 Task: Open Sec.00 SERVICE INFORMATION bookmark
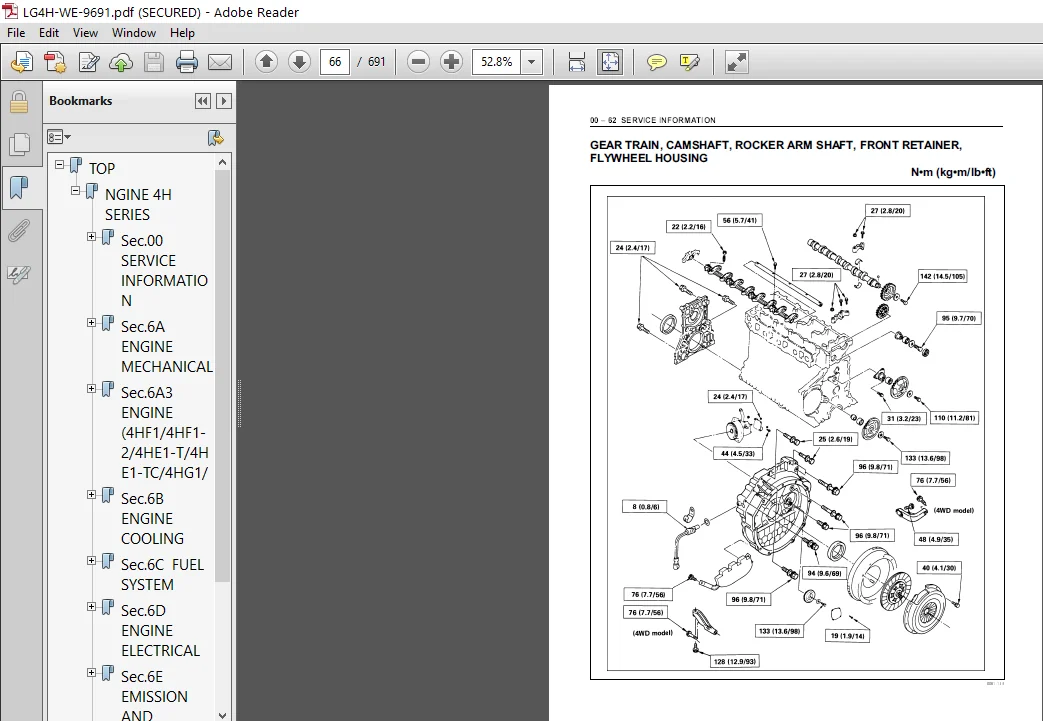[x=164, y=271]
